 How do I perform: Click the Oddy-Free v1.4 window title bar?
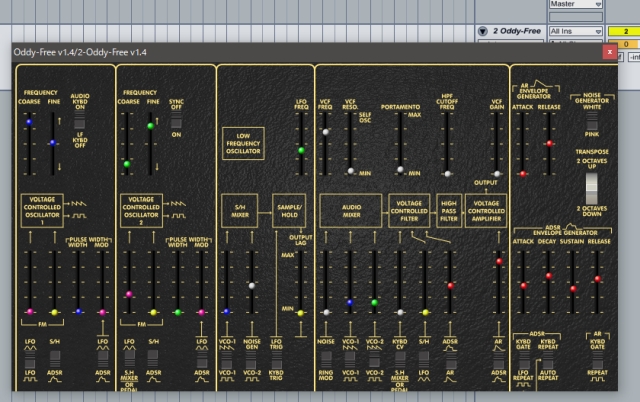[300, 51]
